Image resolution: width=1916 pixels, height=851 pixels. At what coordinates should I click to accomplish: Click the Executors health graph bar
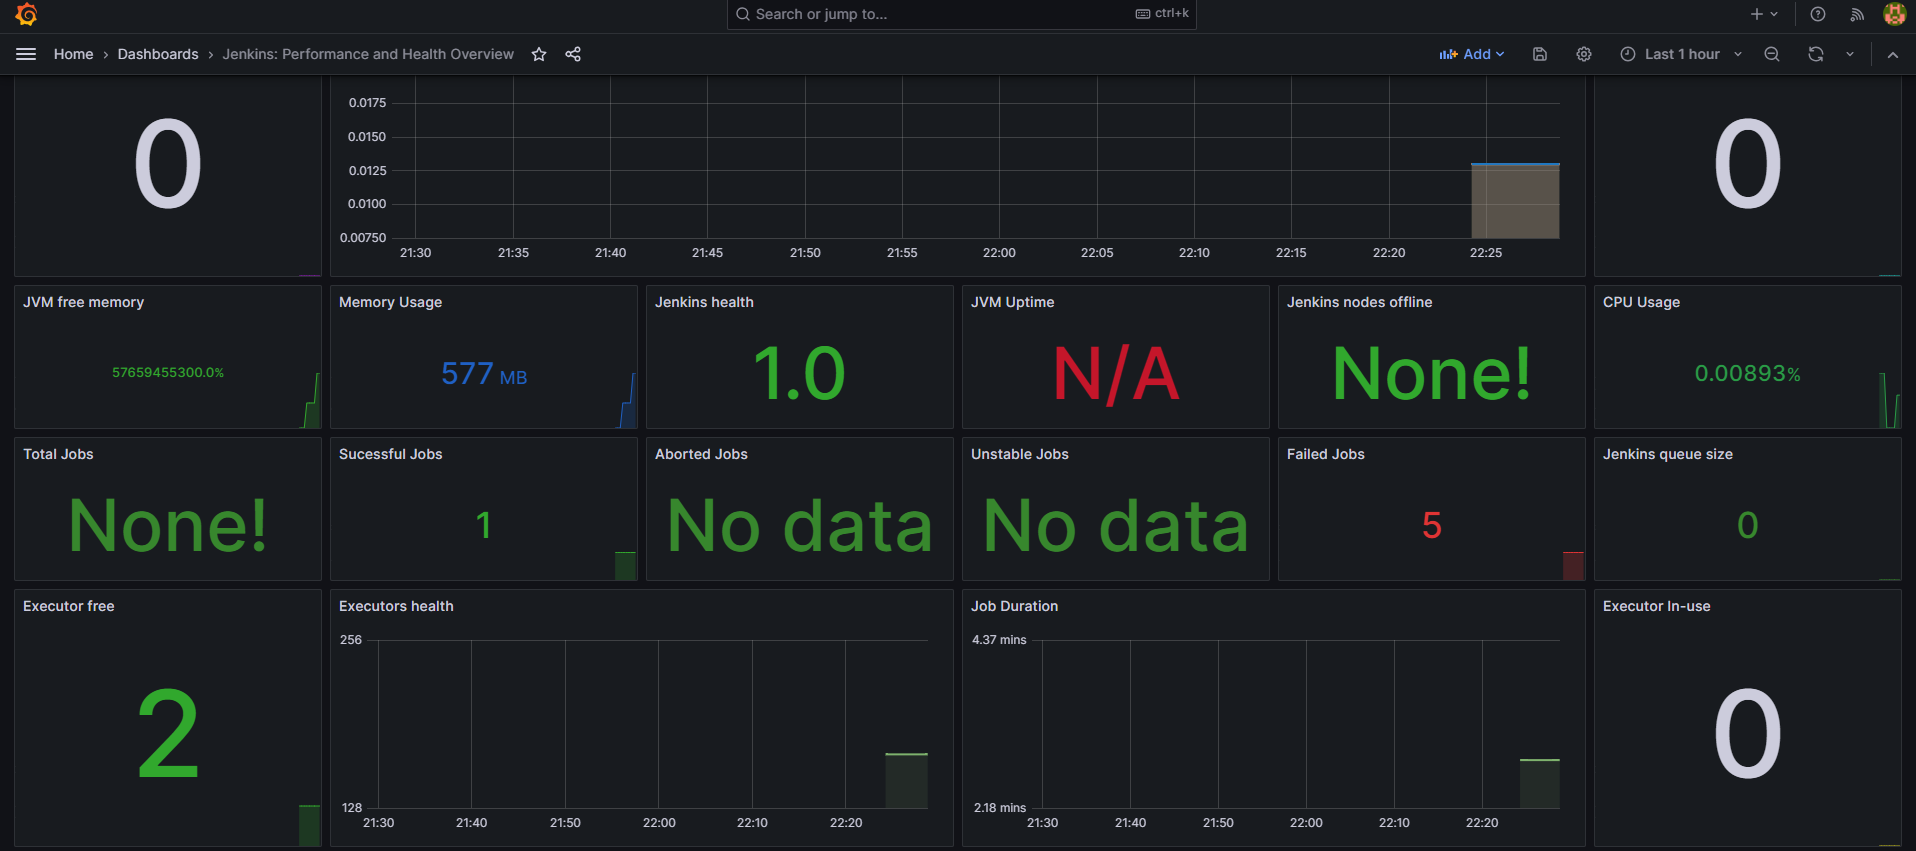(906, 781)
